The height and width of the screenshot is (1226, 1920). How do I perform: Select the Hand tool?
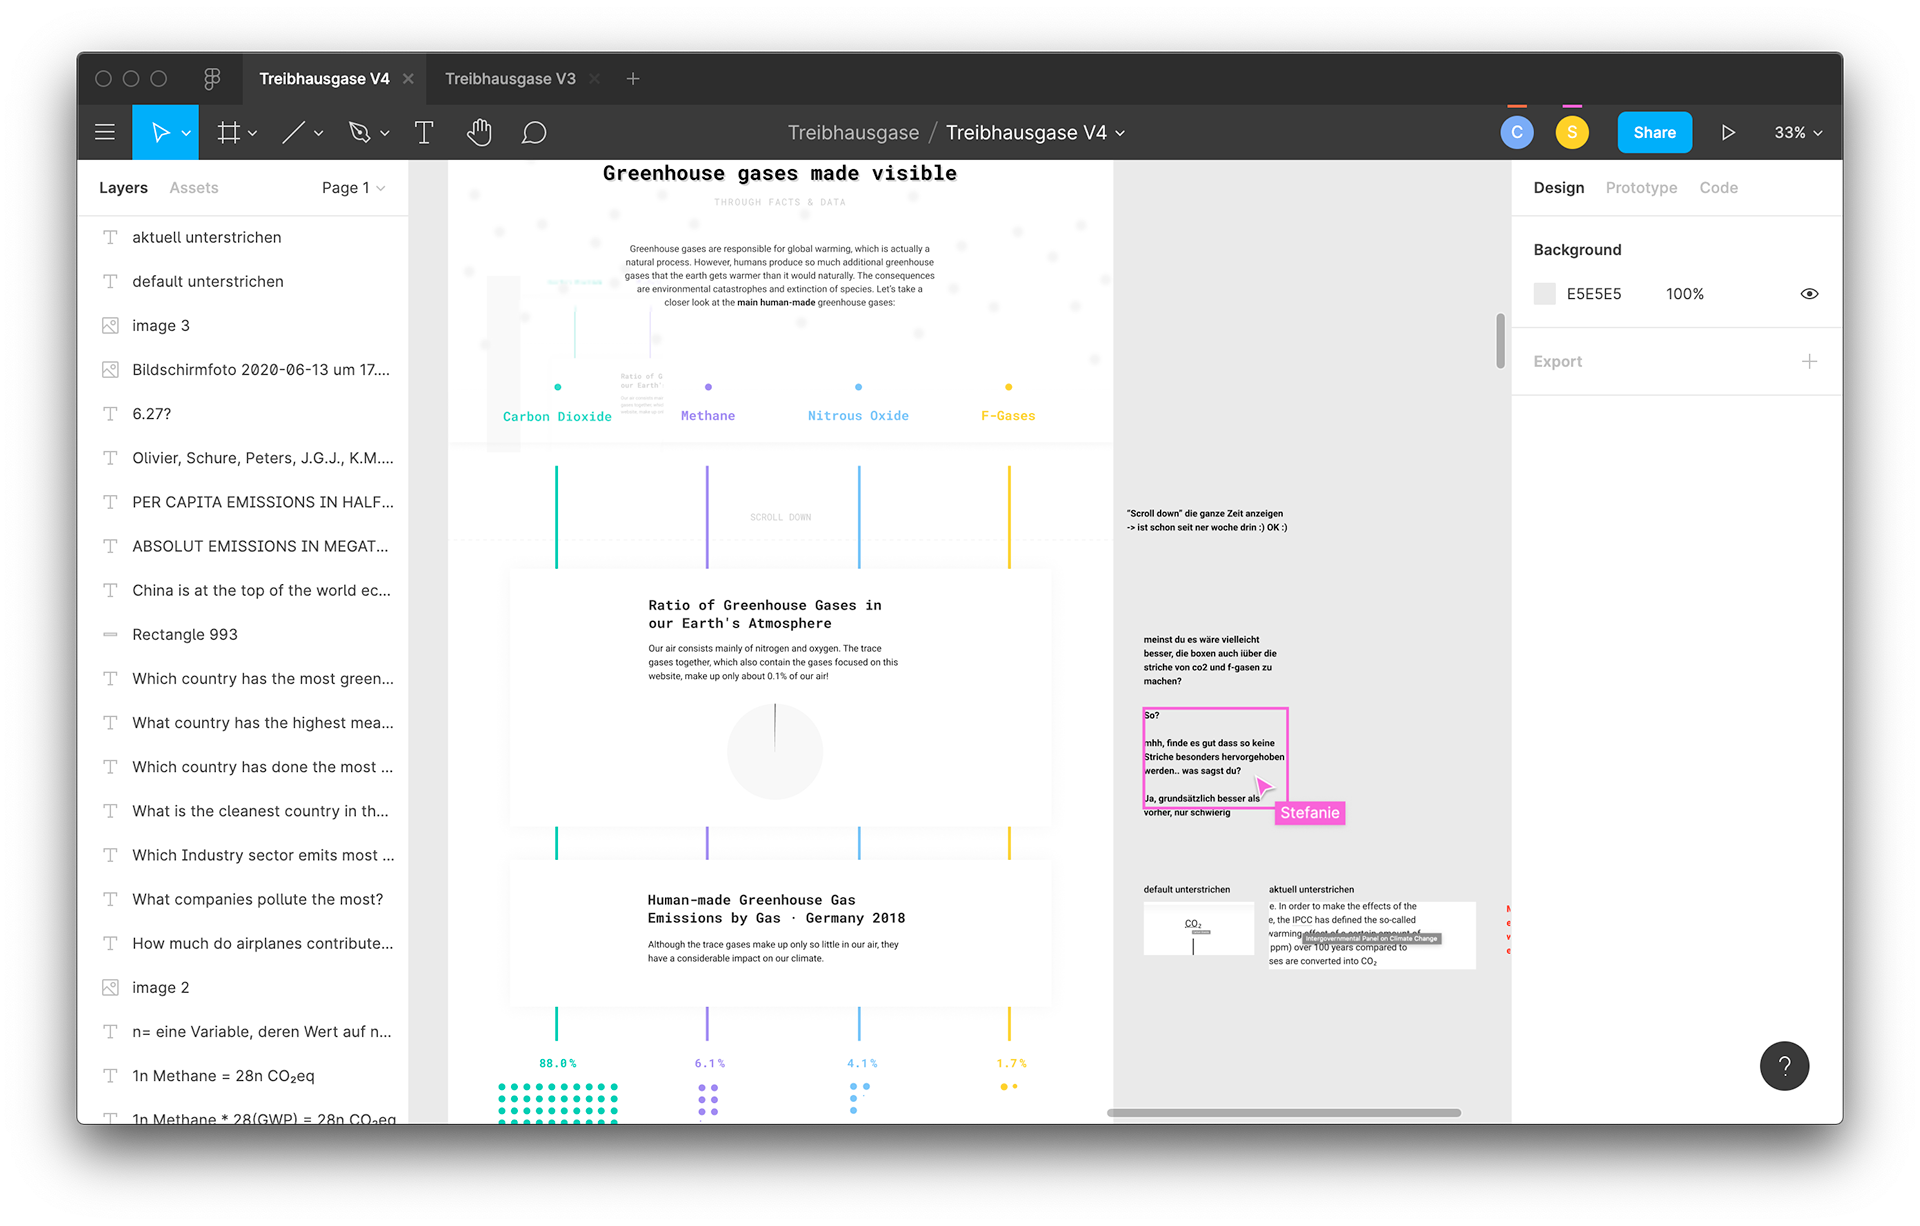pos(479,132)
